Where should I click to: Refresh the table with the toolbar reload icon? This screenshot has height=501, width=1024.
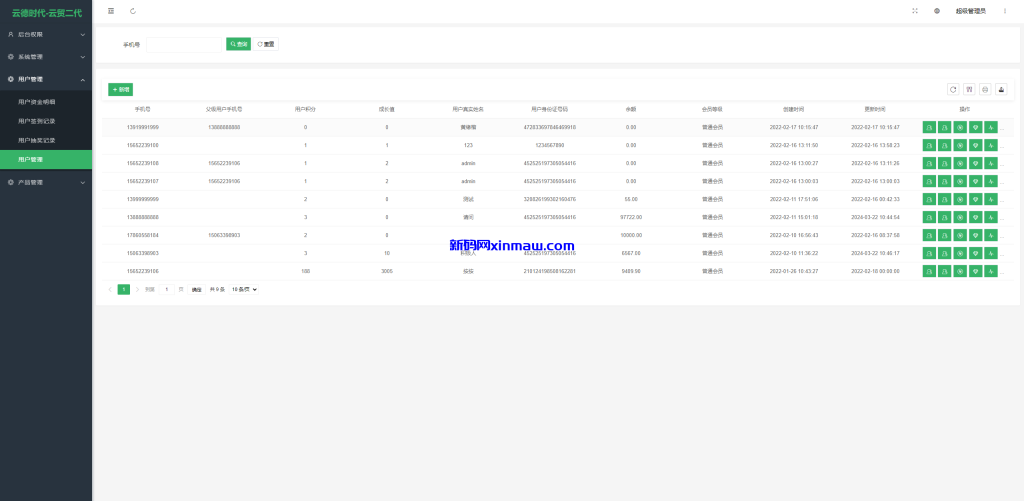tap(953, 89)
